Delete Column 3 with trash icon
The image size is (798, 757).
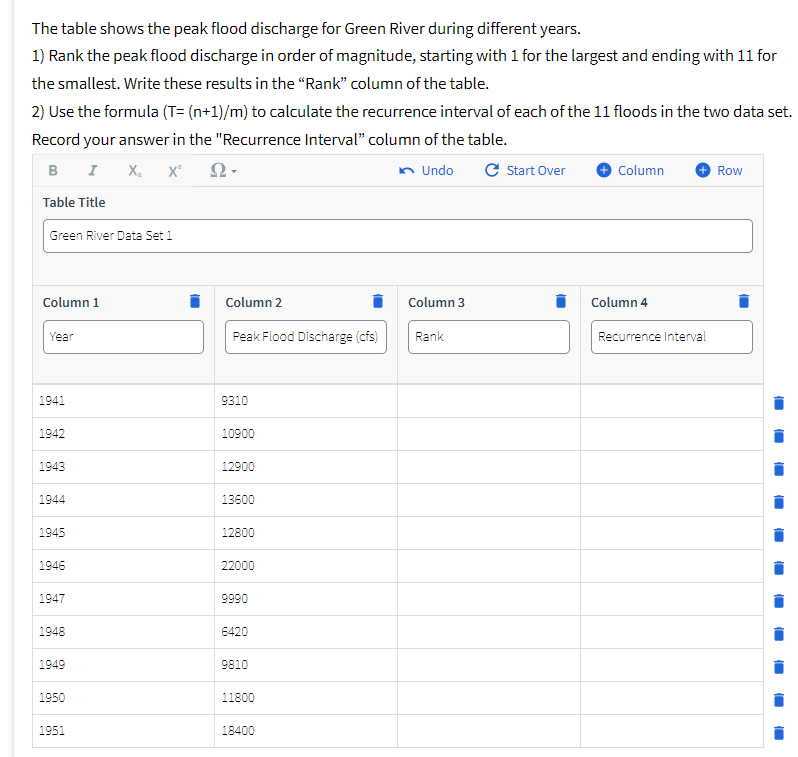[x=561, y=301]
